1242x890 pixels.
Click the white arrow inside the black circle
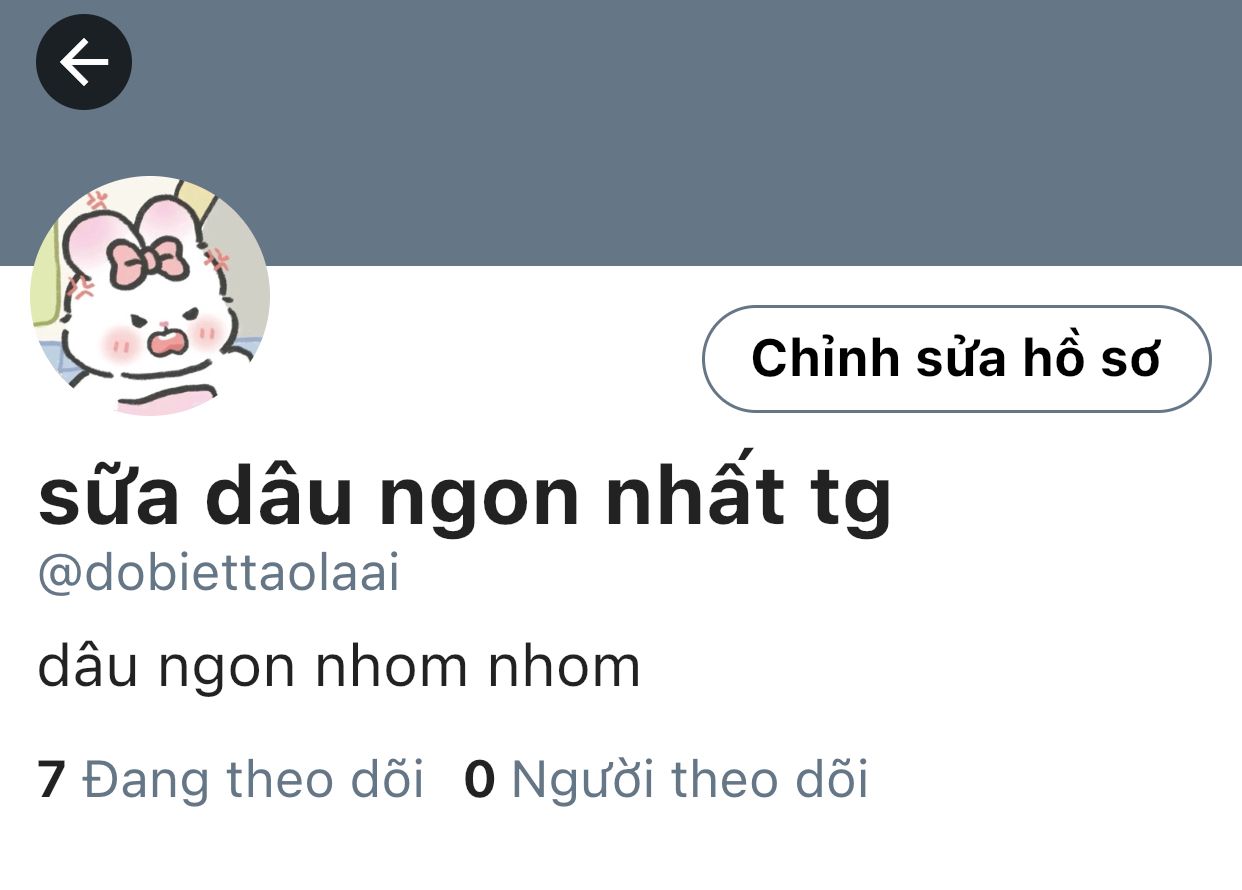tap(84, 63)
